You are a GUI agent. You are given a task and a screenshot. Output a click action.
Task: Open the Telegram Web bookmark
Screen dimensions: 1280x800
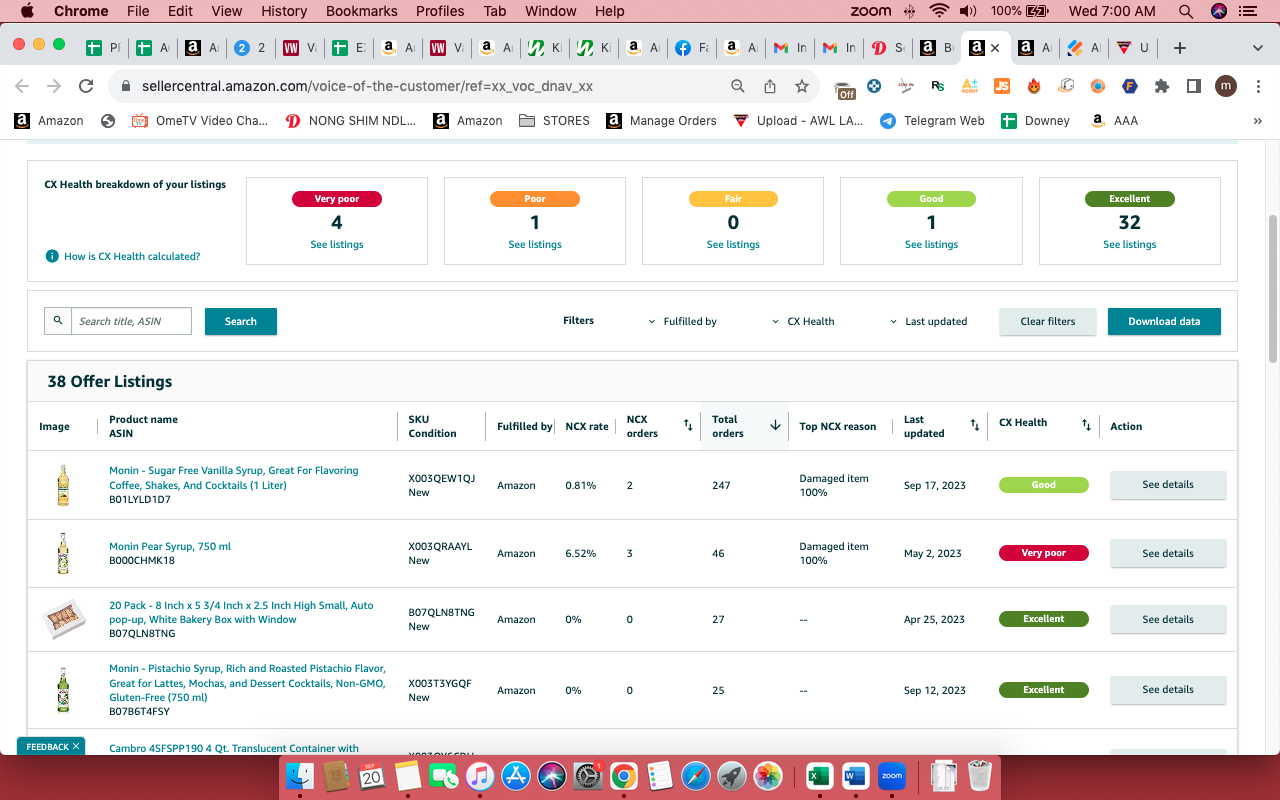932,121
